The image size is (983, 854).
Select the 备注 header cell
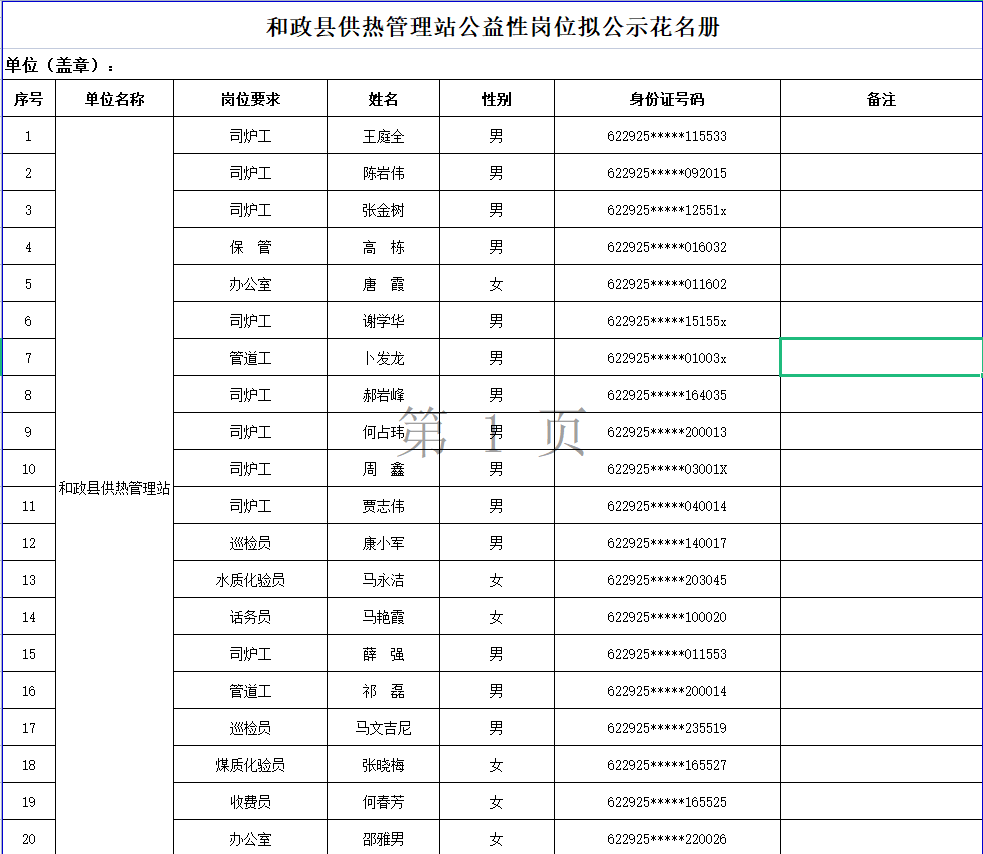pos(881,98)
